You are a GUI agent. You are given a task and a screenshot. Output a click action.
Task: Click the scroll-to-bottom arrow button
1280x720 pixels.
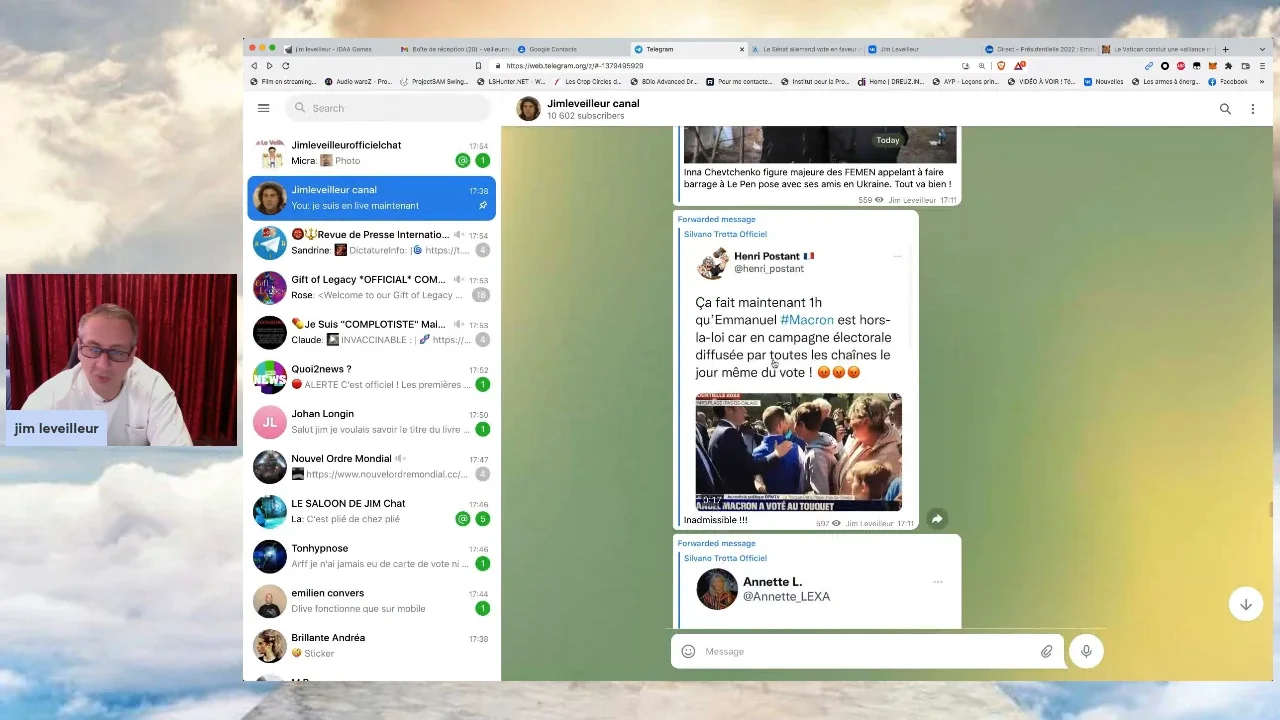1246,604
